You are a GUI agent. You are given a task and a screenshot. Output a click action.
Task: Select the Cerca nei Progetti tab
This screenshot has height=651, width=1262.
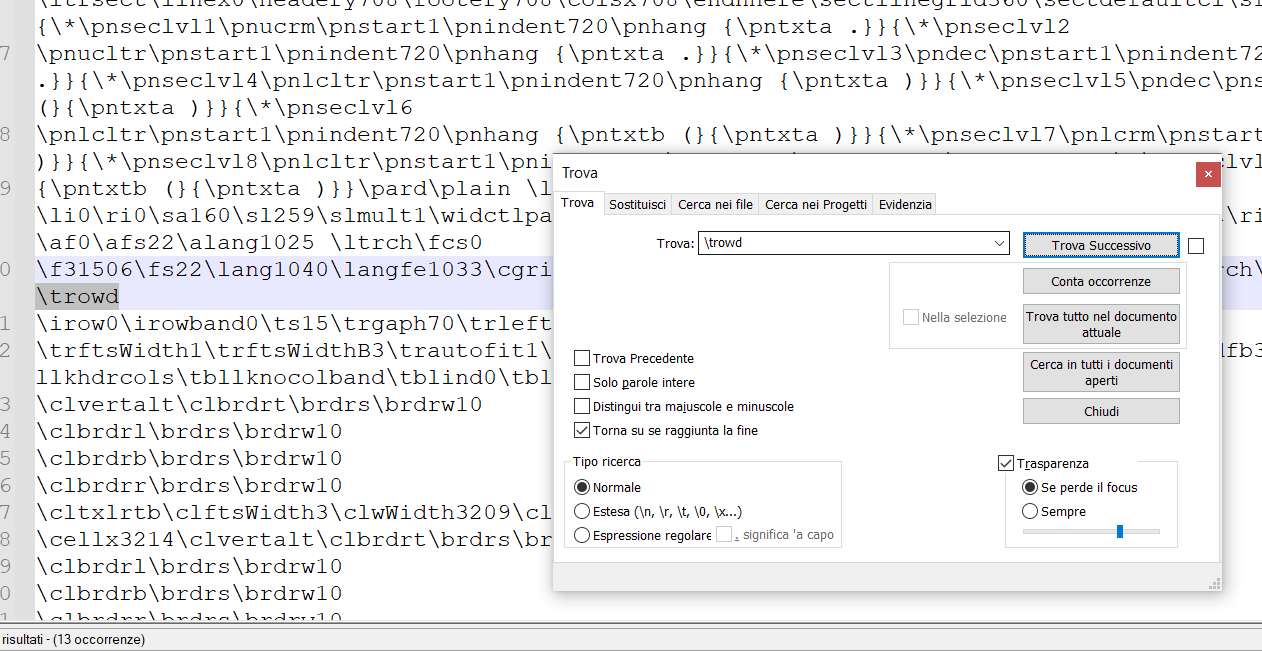point(815,204)
